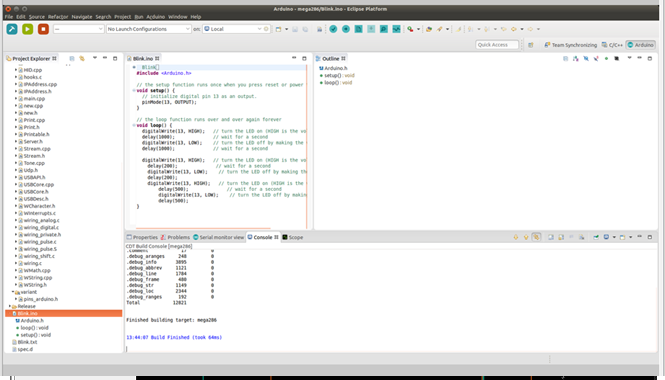Select spec.d in Project Explorer
The width and height of the screenshot is (665, 380).
[25, 349]
